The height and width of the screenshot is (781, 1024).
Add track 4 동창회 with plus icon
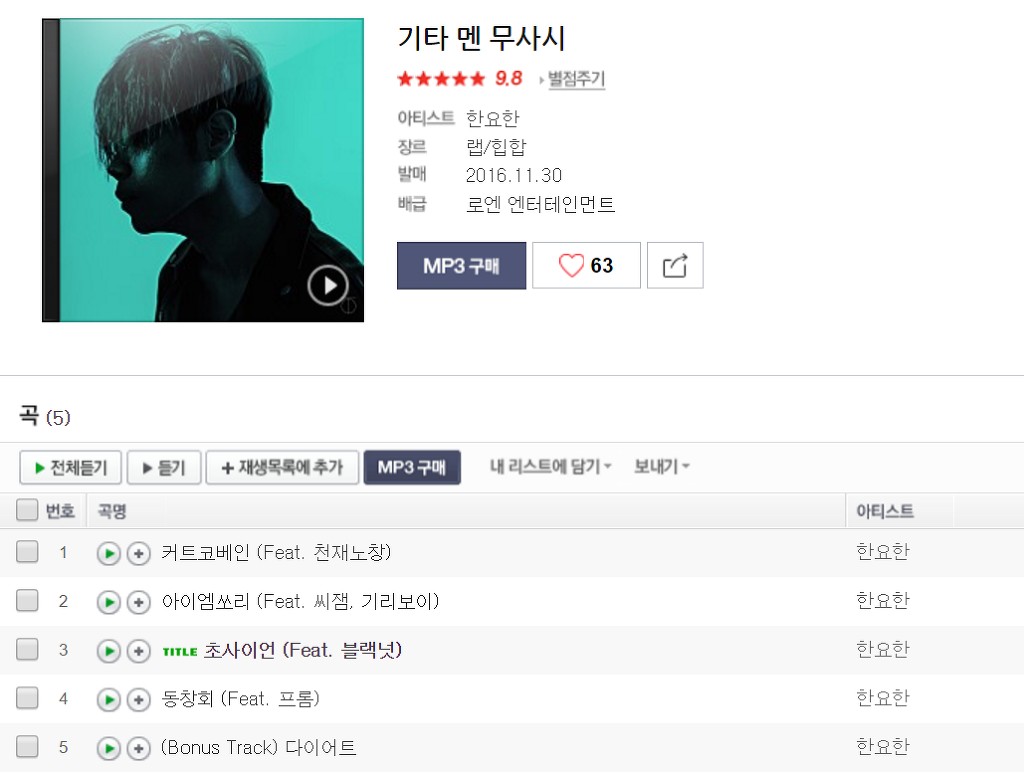pyautogui.click(x=138, y=700)
